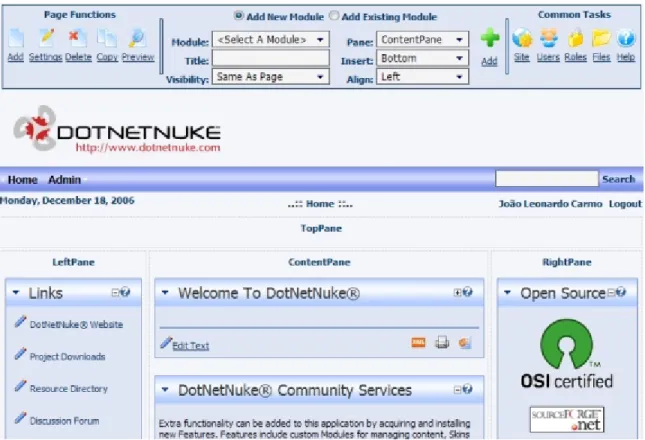
Task: Click the Settings text link
Action: [x=45, y=57]
